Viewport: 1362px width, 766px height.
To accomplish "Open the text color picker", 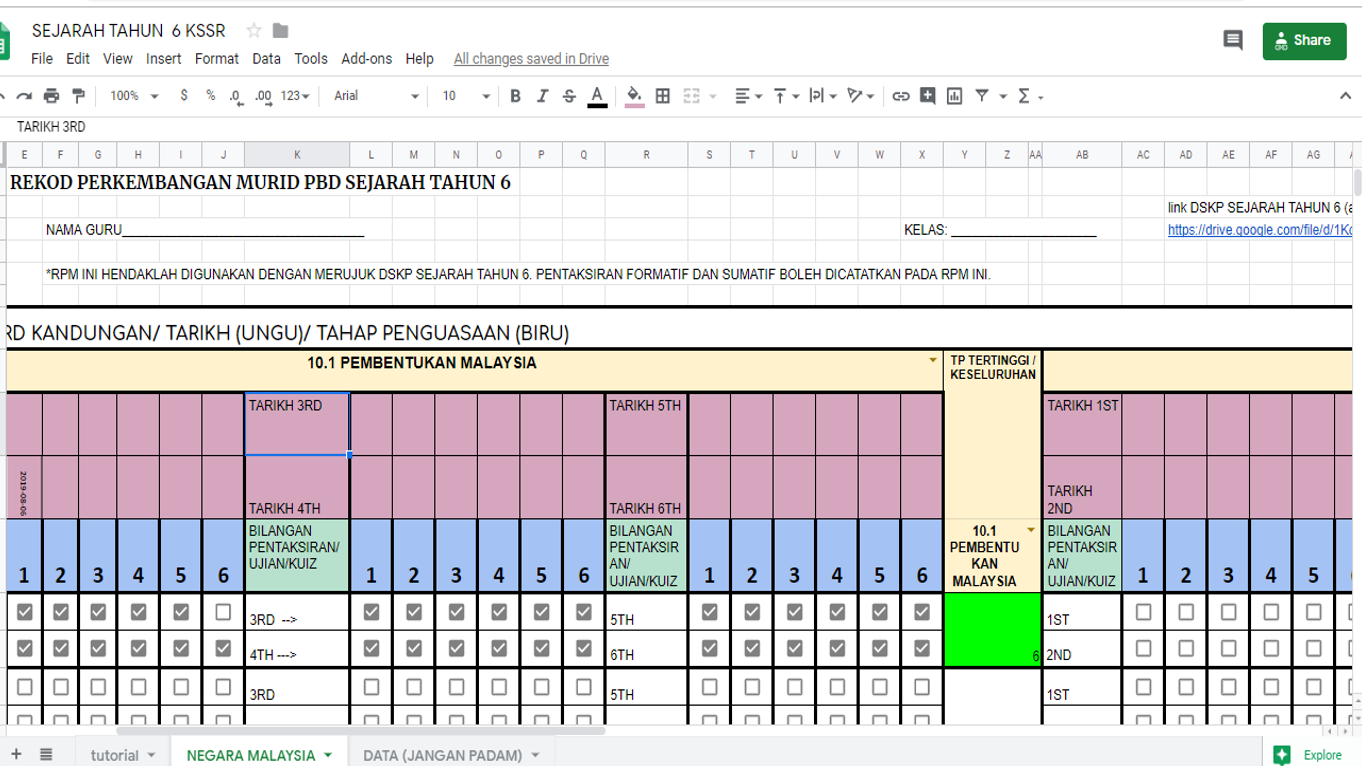I will [x=597, y=96].
